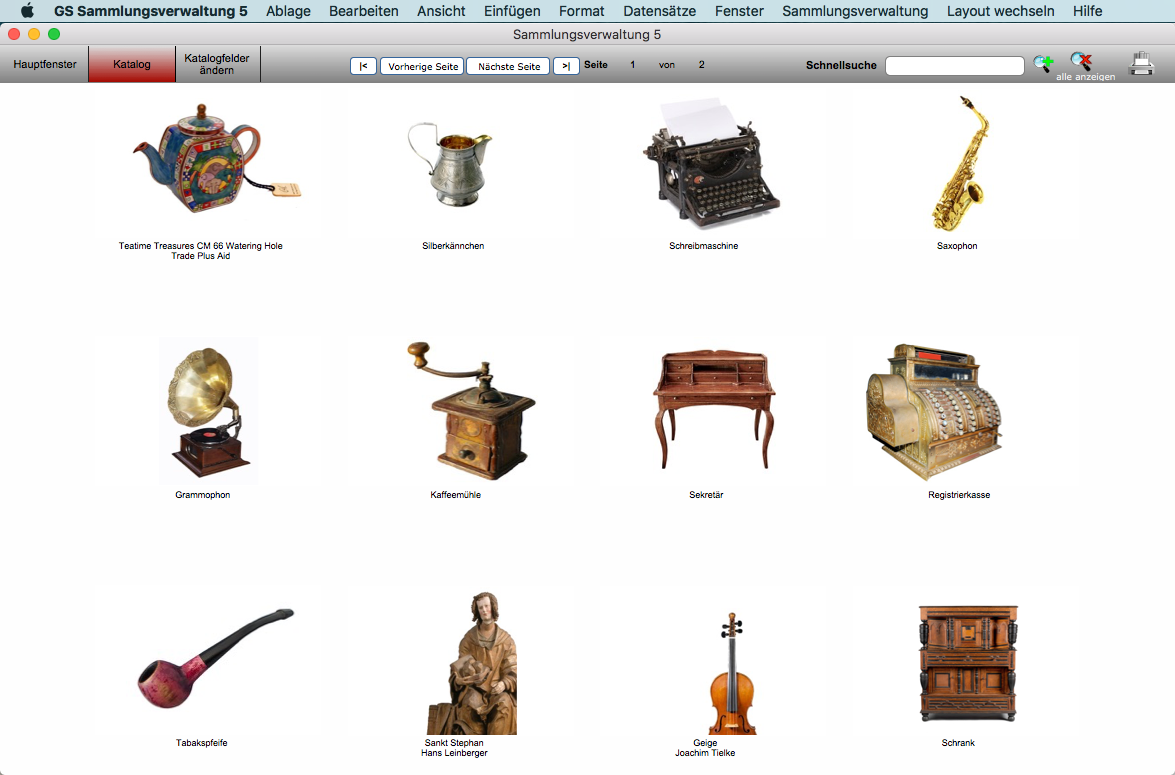1175x775 pixels.
Task: Open the Datensätze menu
Action: (x=659, y=11)
